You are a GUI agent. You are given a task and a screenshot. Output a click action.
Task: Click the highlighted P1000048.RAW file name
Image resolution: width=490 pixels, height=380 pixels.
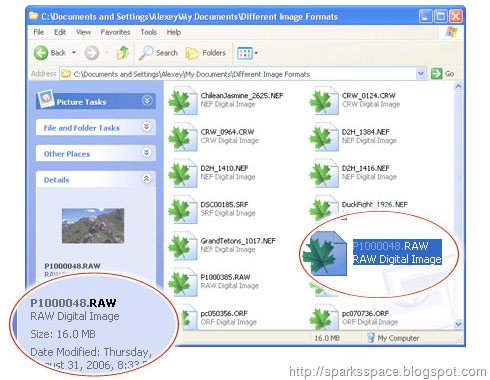(391, 246)
